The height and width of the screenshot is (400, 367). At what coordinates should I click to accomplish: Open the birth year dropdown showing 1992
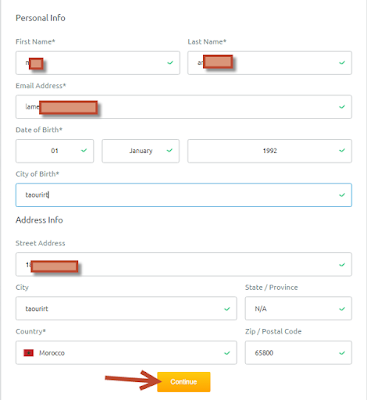(x=269, y=151)
